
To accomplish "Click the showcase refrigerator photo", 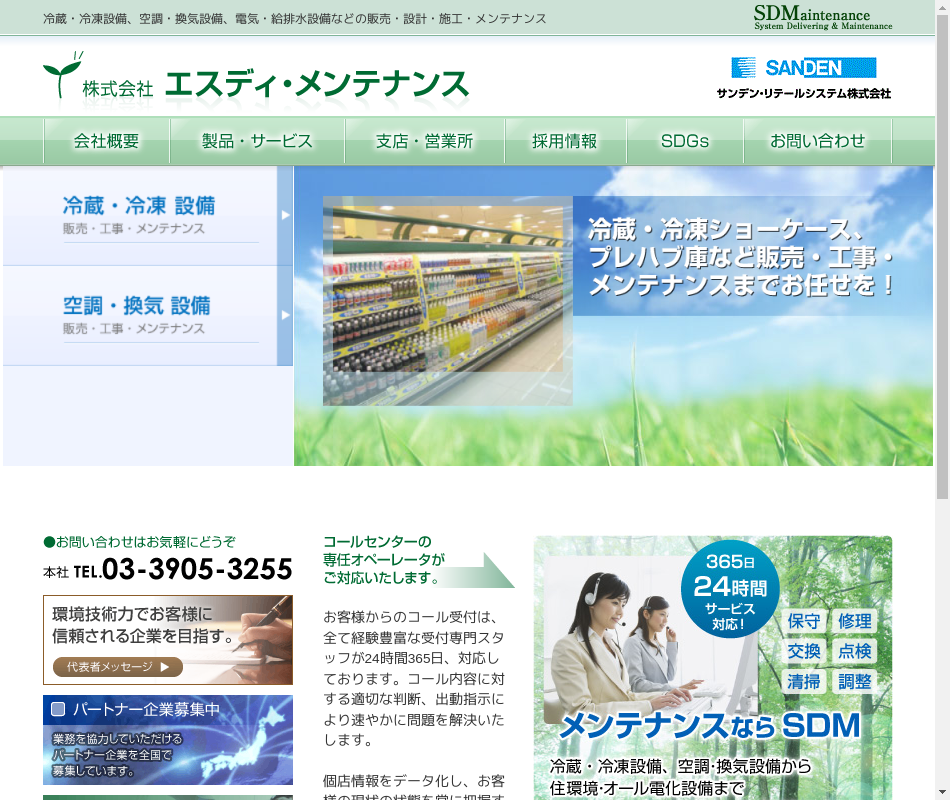I will click(447, 300).
